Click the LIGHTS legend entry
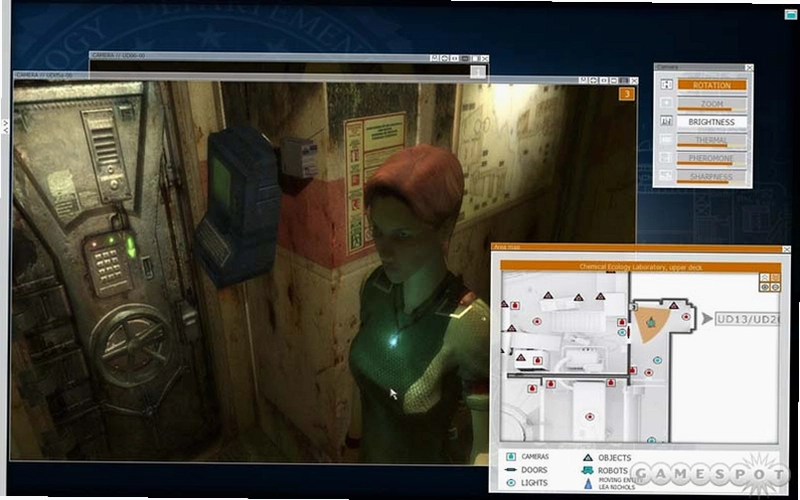The image size is (800, 500). tap(527, 483)
